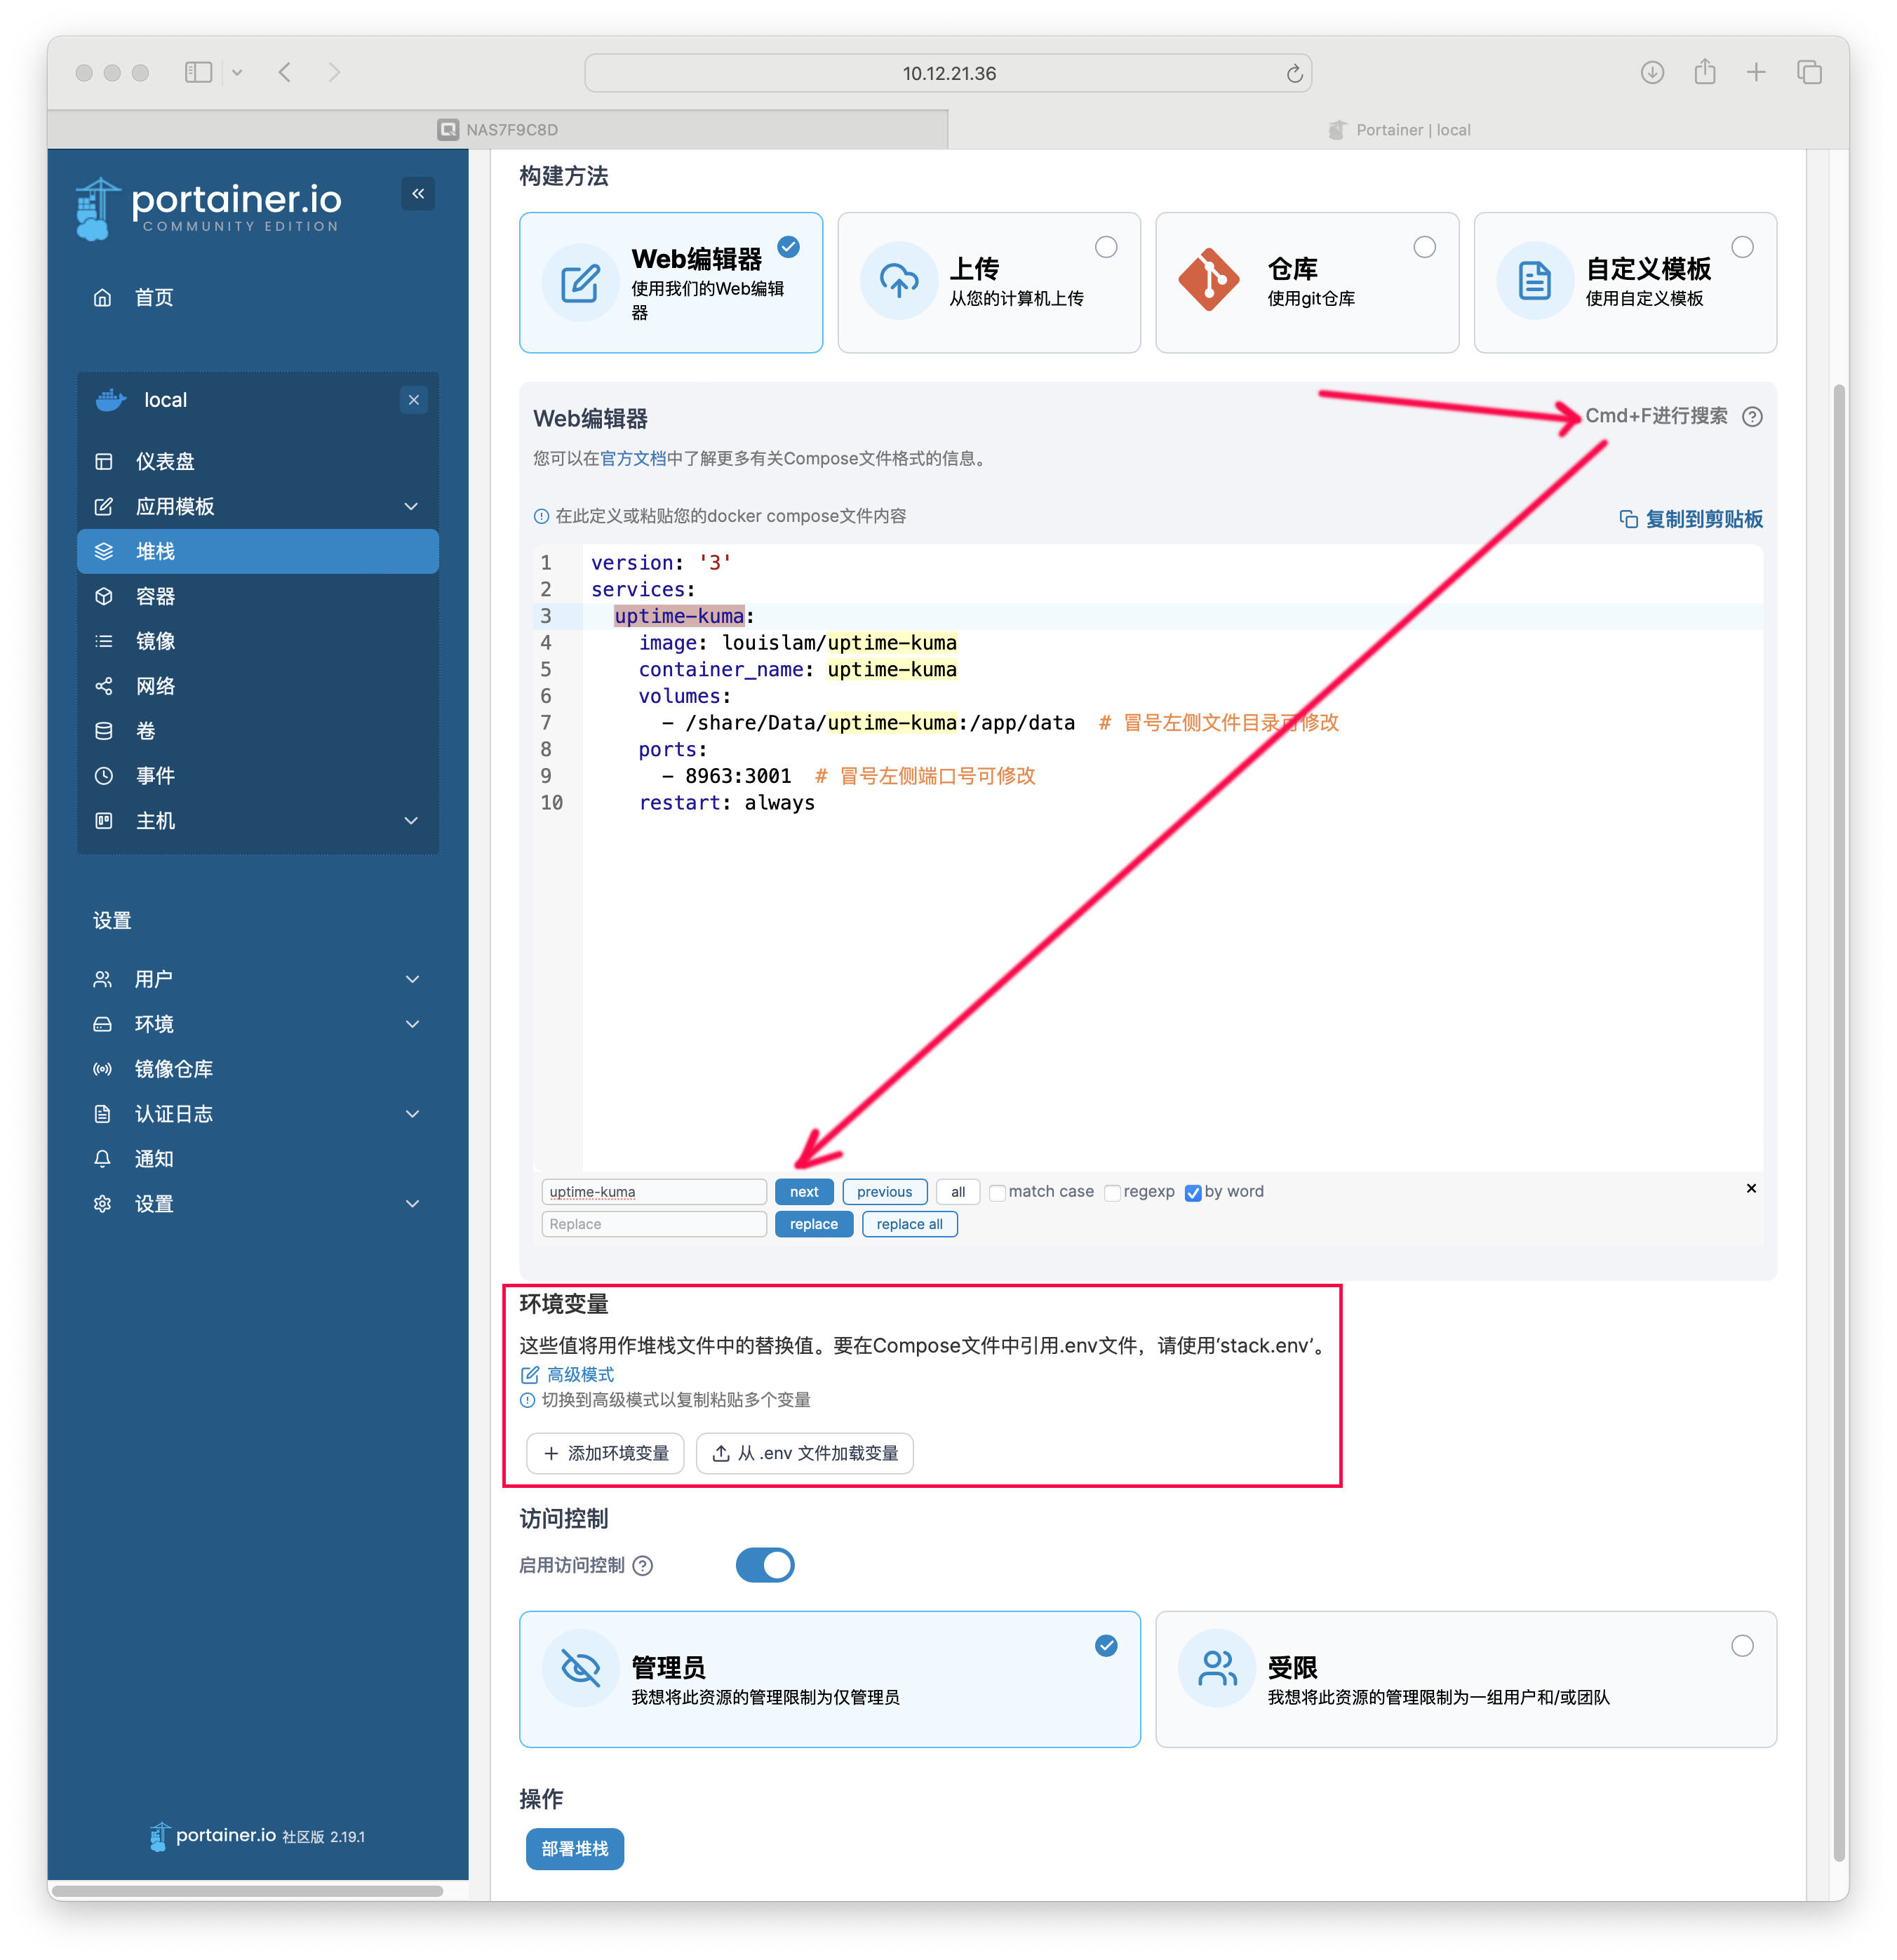Viewport: 1897px width, 1960px height.
Task: Open 镜像仓库 radio icon in settings
Action: tap(102, 1069)
